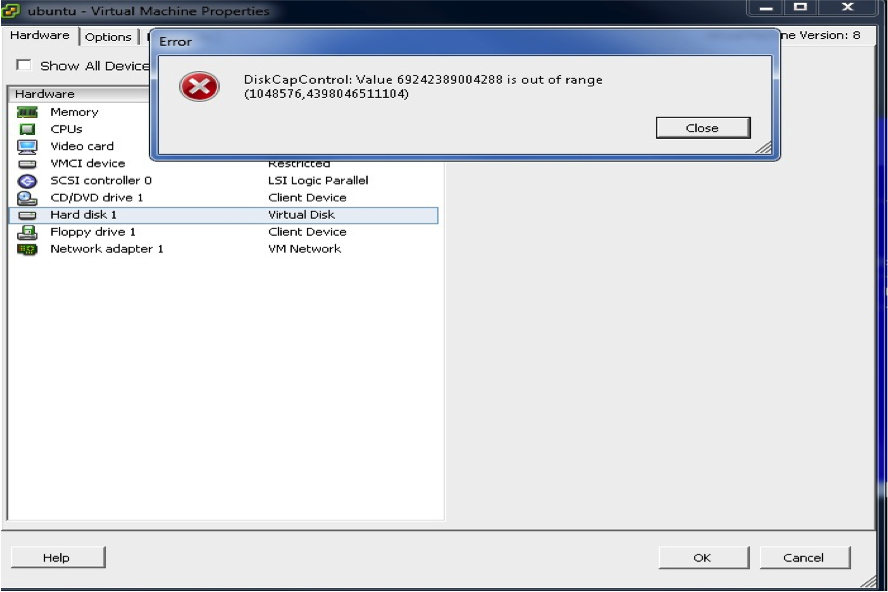Screen dimensions: 888x592
Task: Click the VMCI device icon
Action: click(x=27, y=163)
